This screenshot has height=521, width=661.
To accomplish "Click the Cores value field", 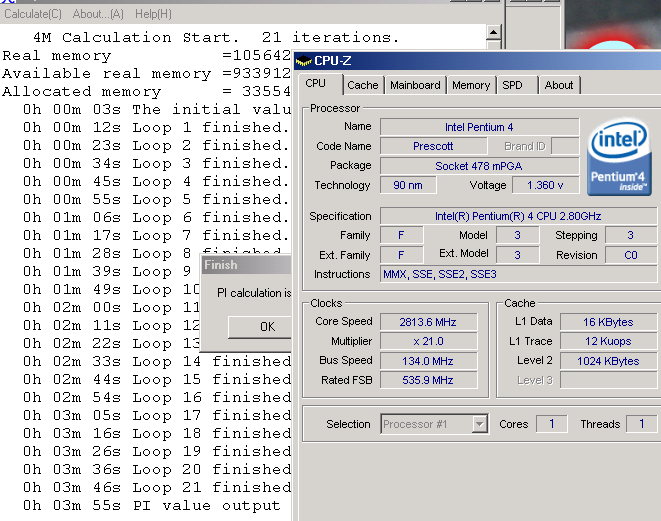I will coord(551,424).
